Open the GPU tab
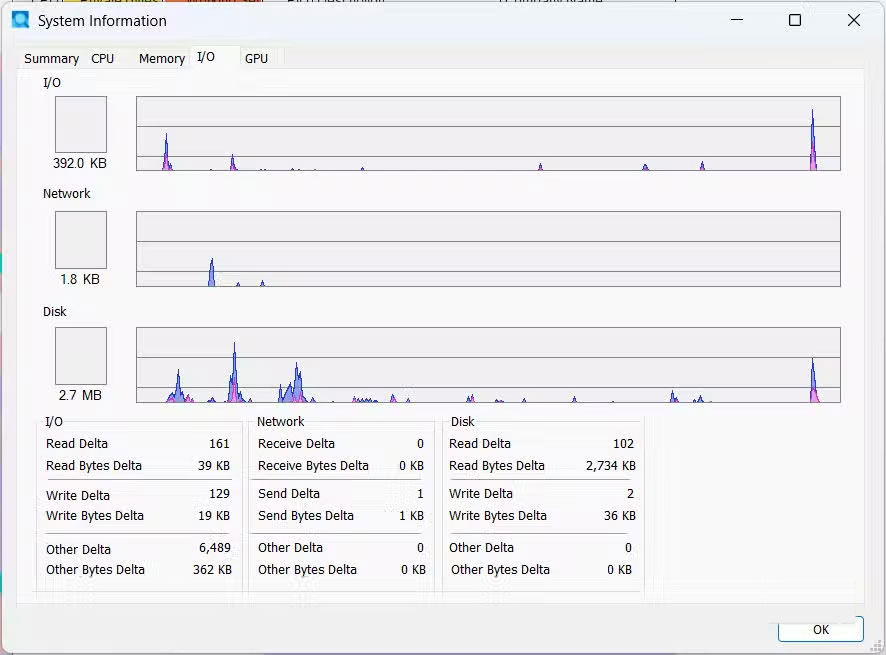 257,58
